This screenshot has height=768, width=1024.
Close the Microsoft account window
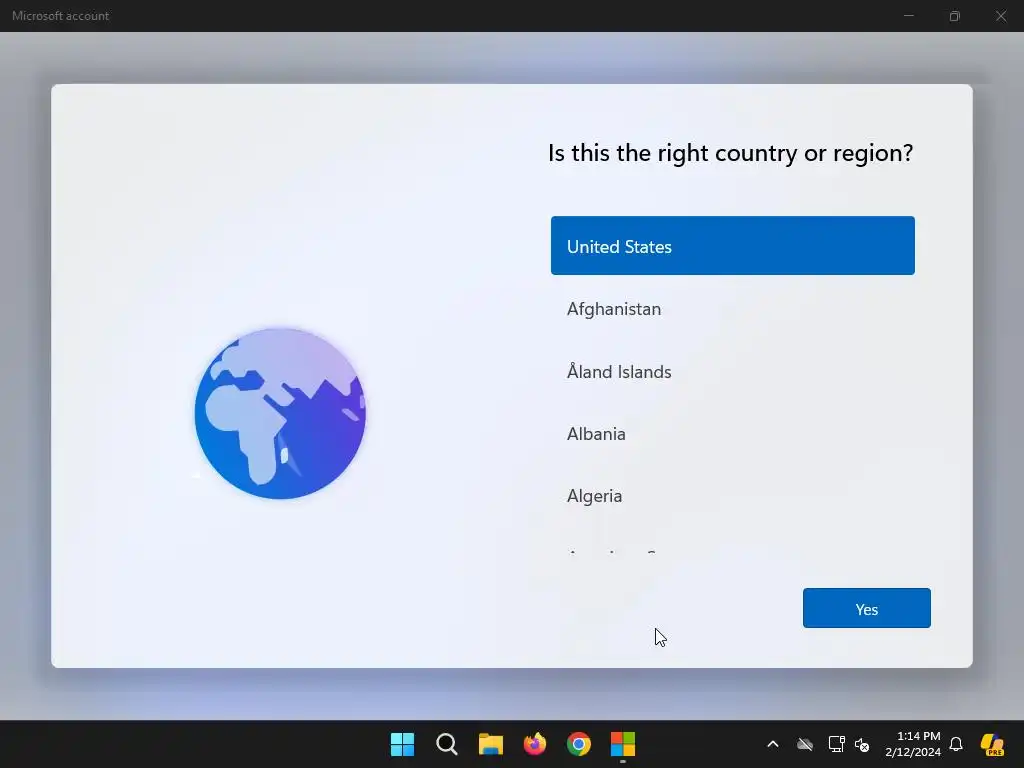(x=1000, y=16)
